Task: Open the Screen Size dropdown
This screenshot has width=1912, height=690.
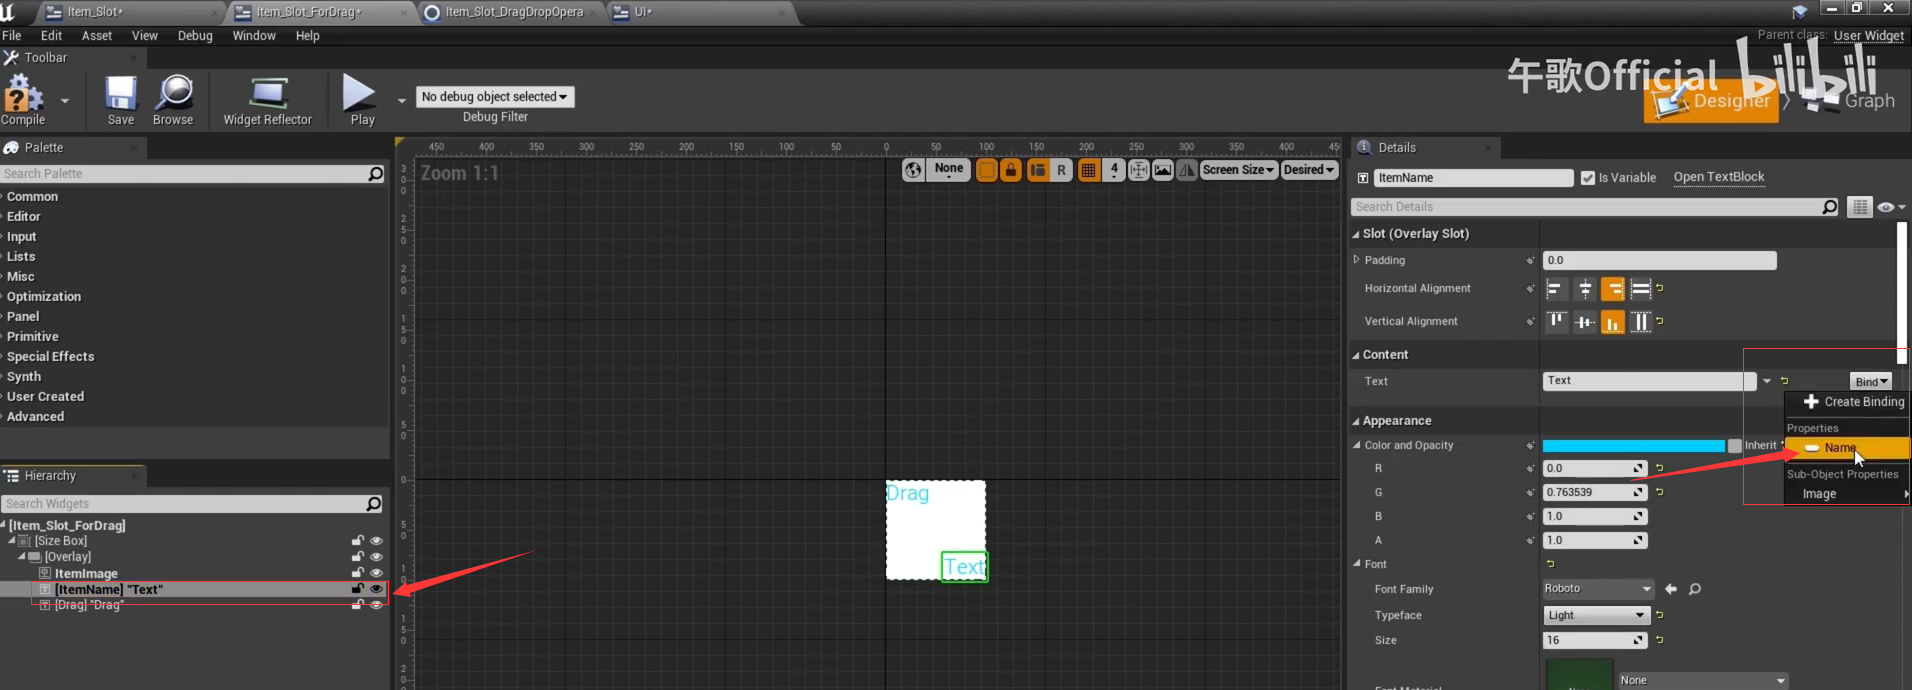Action: 1238,170
